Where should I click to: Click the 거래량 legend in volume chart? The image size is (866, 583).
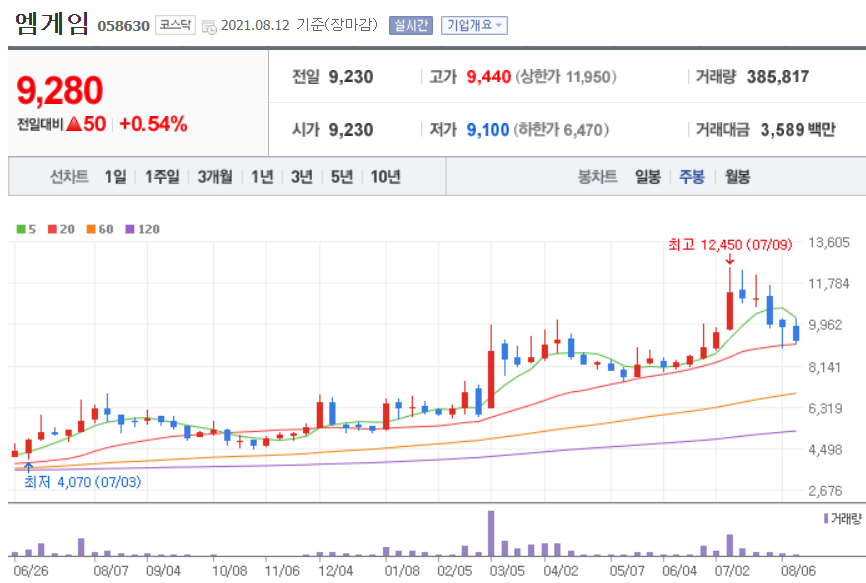tap(842, 518)
